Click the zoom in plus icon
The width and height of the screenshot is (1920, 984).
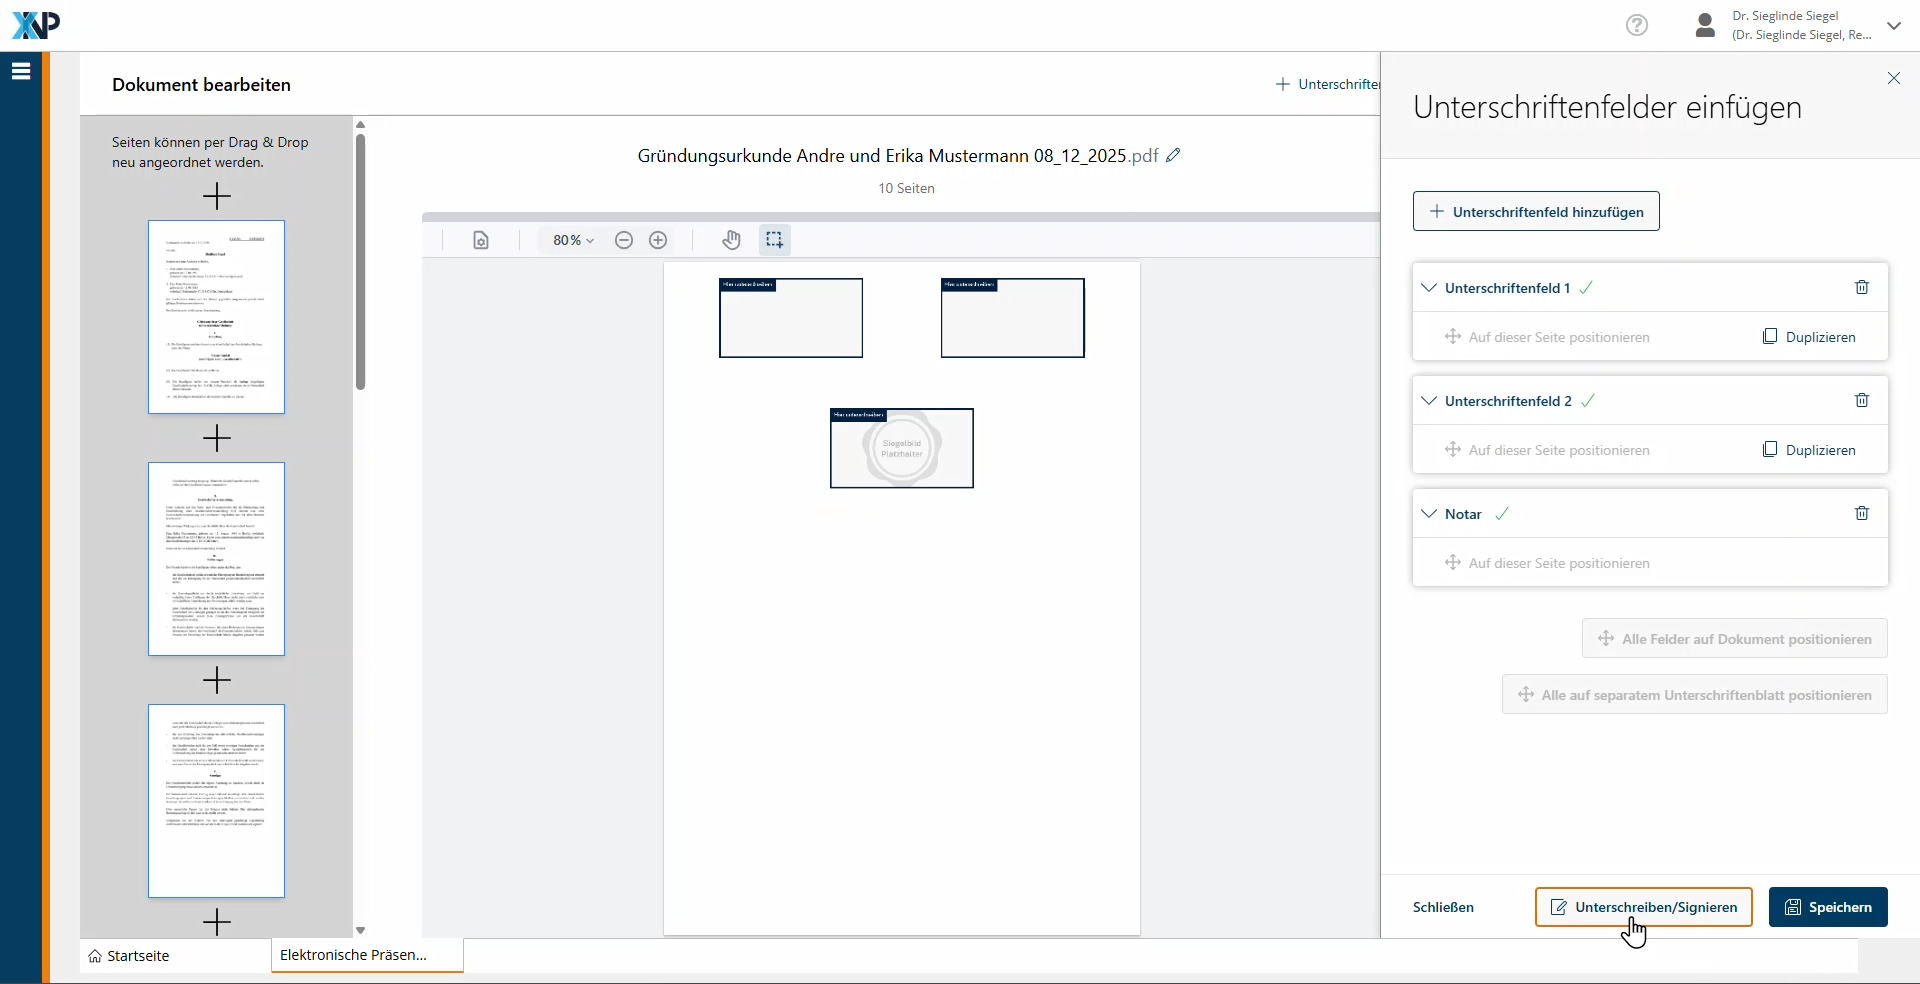[x=658, y=240]
